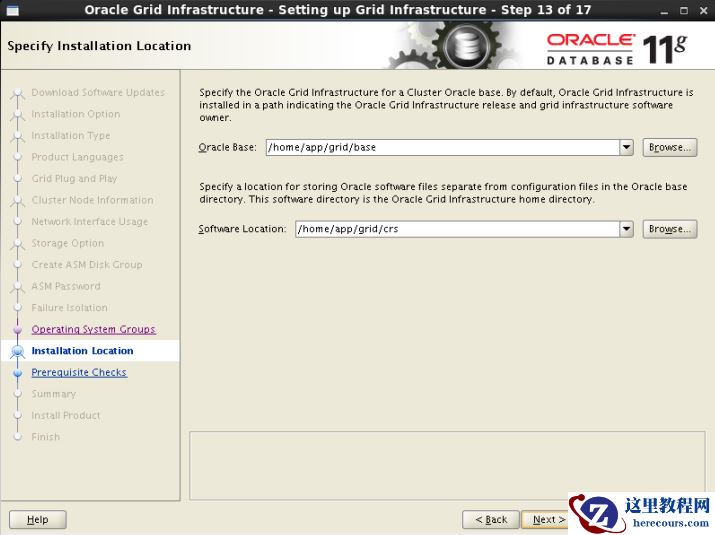715x535 pixels.
Task: Click the Prerequisite Checks step marker
Action: click(x=18, y=373)
